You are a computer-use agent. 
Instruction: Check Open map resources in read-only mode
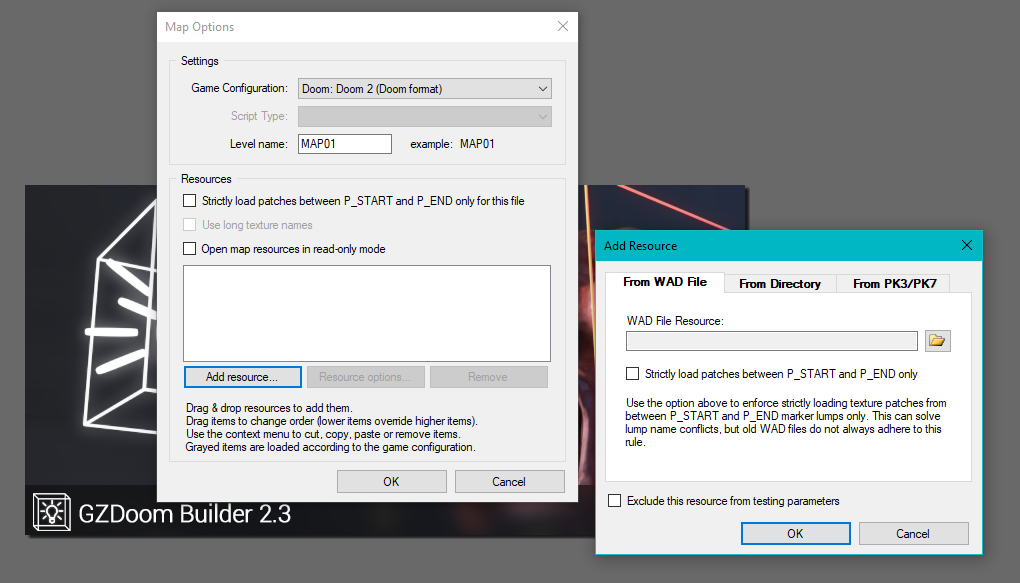[190, 249]
